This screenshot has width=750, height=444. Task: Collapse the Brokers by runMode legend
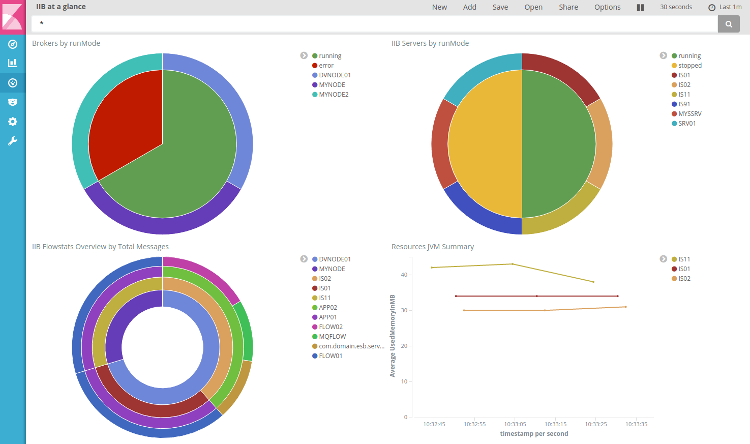pyautogui.click(x=303, y=56)
